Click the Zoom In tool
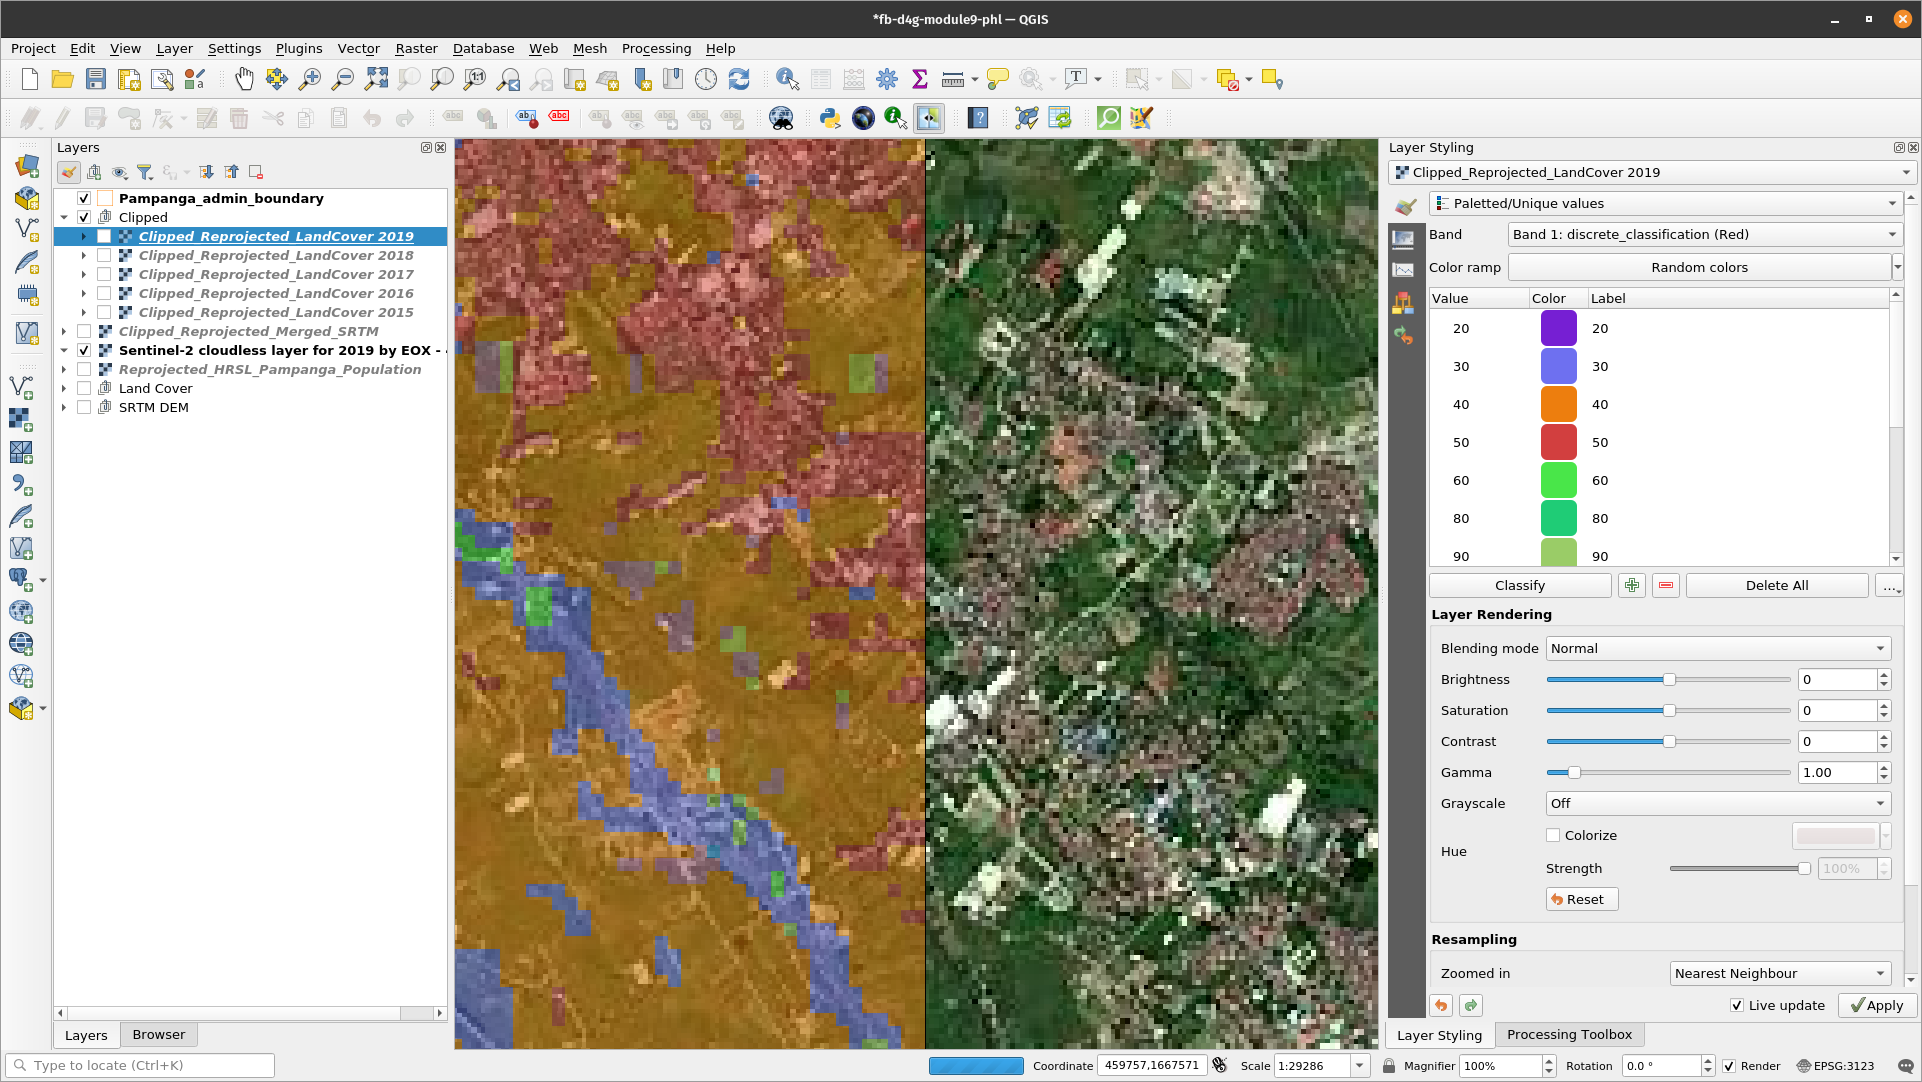 [309, 79]
